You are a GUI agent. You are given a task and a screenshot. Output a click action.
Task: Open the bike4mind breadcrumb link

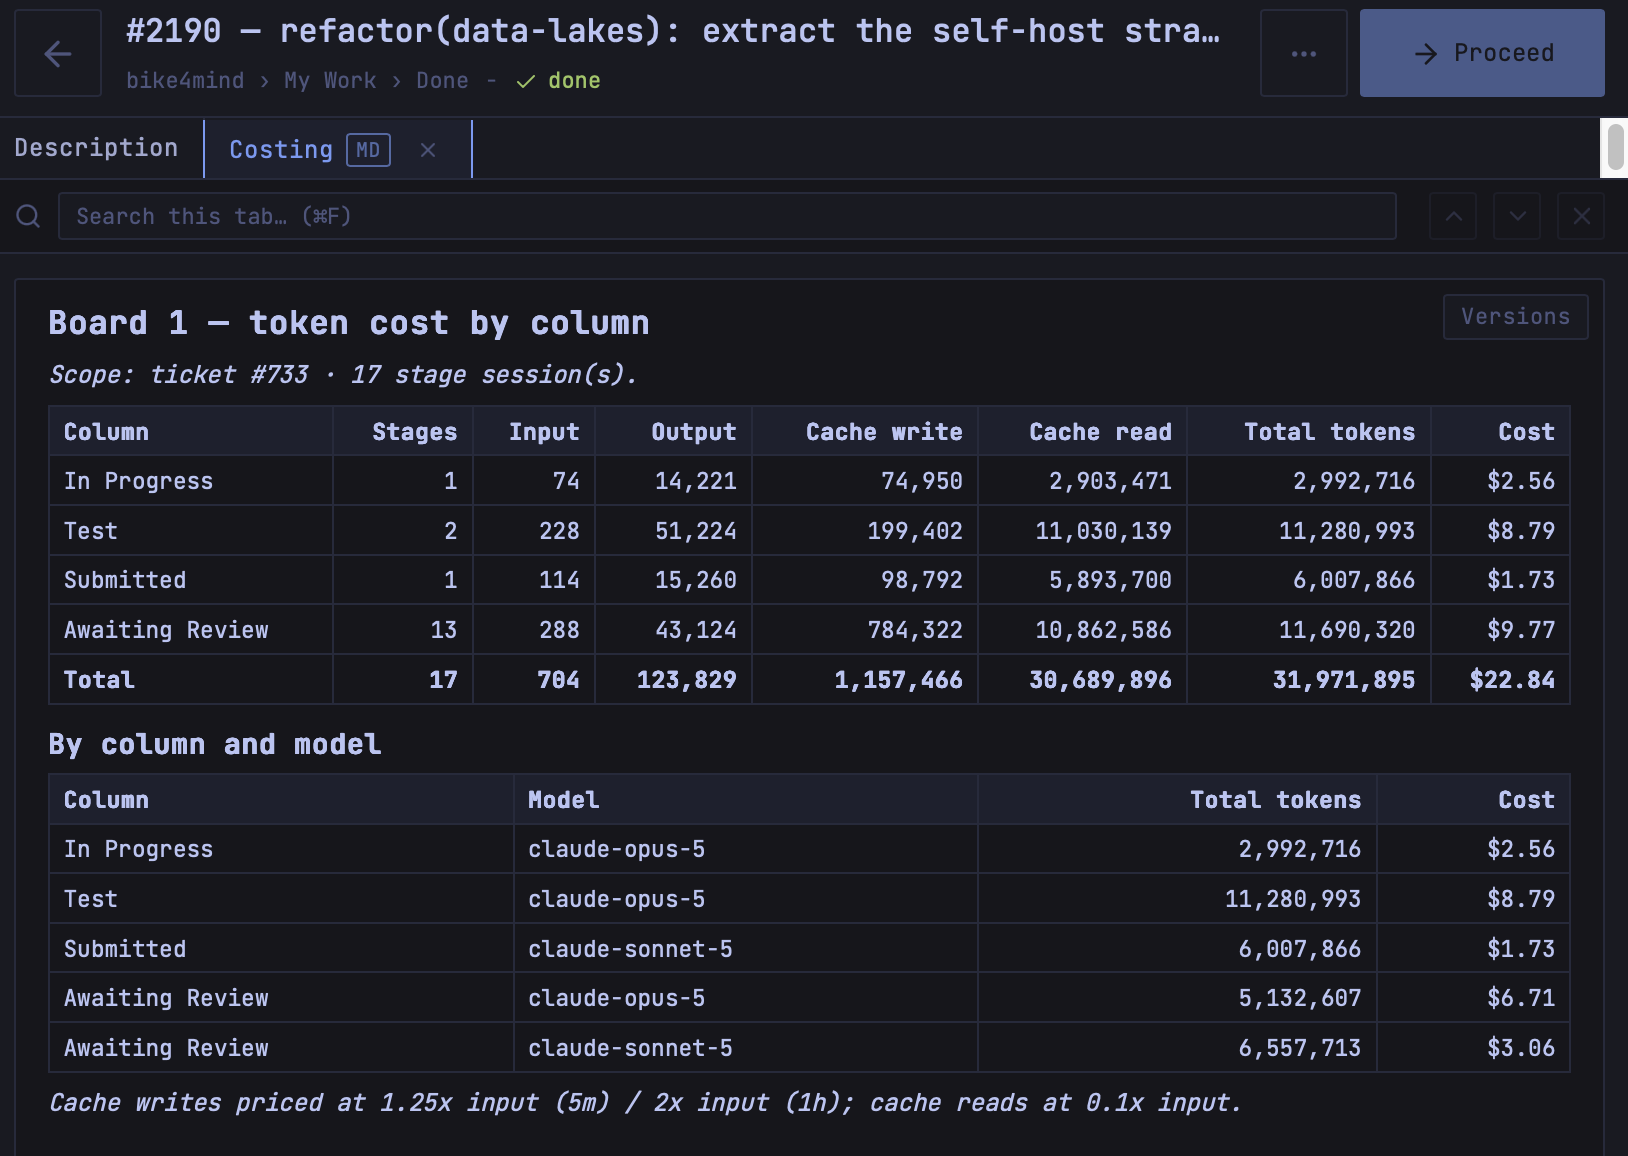(185, 81)
